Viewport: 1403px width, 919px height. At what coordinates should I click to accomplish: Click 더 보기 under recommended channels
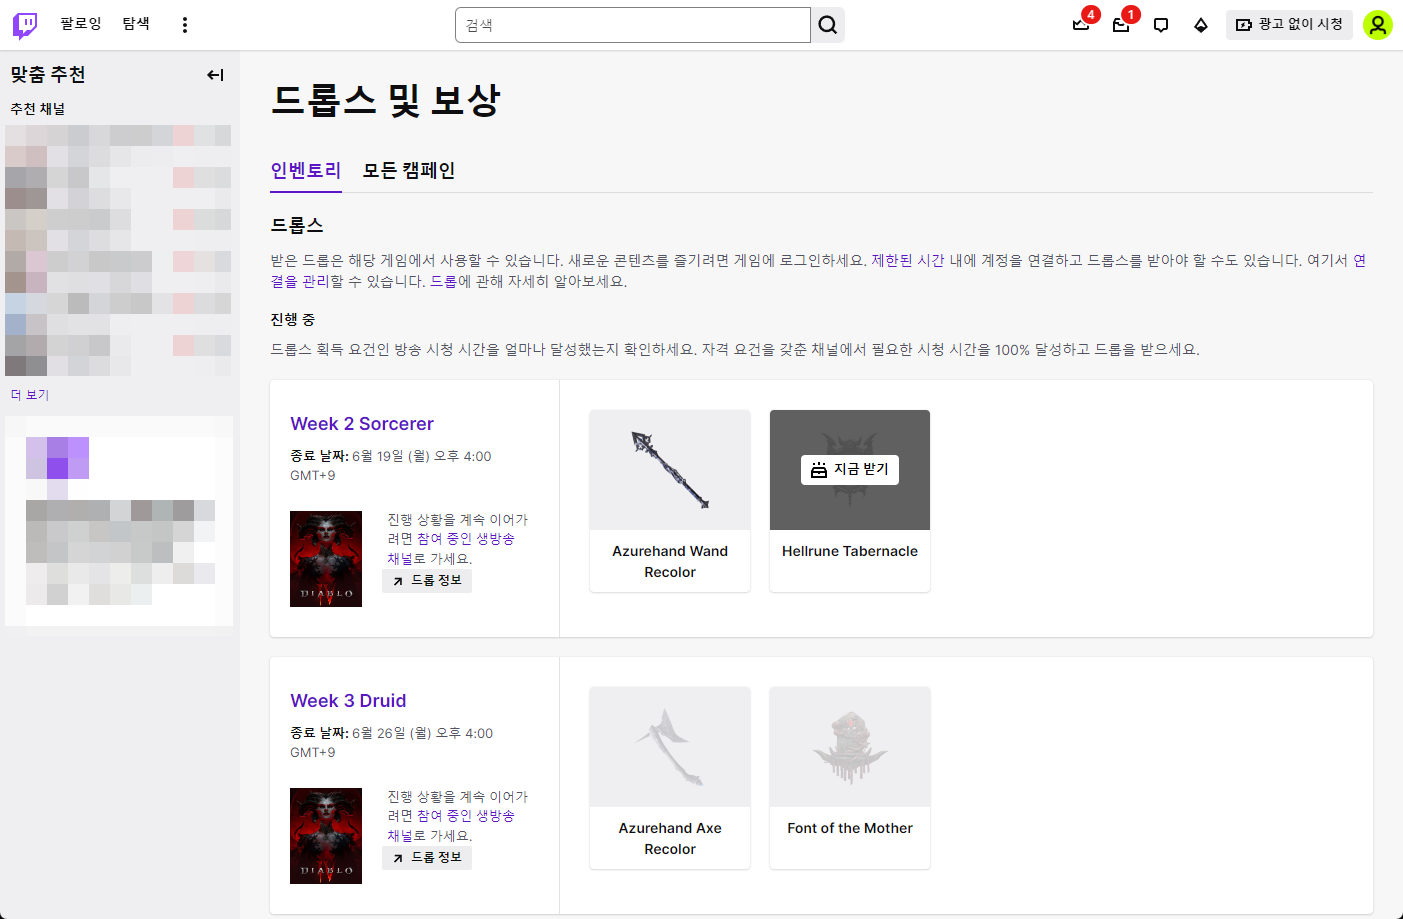coord(30,395)
